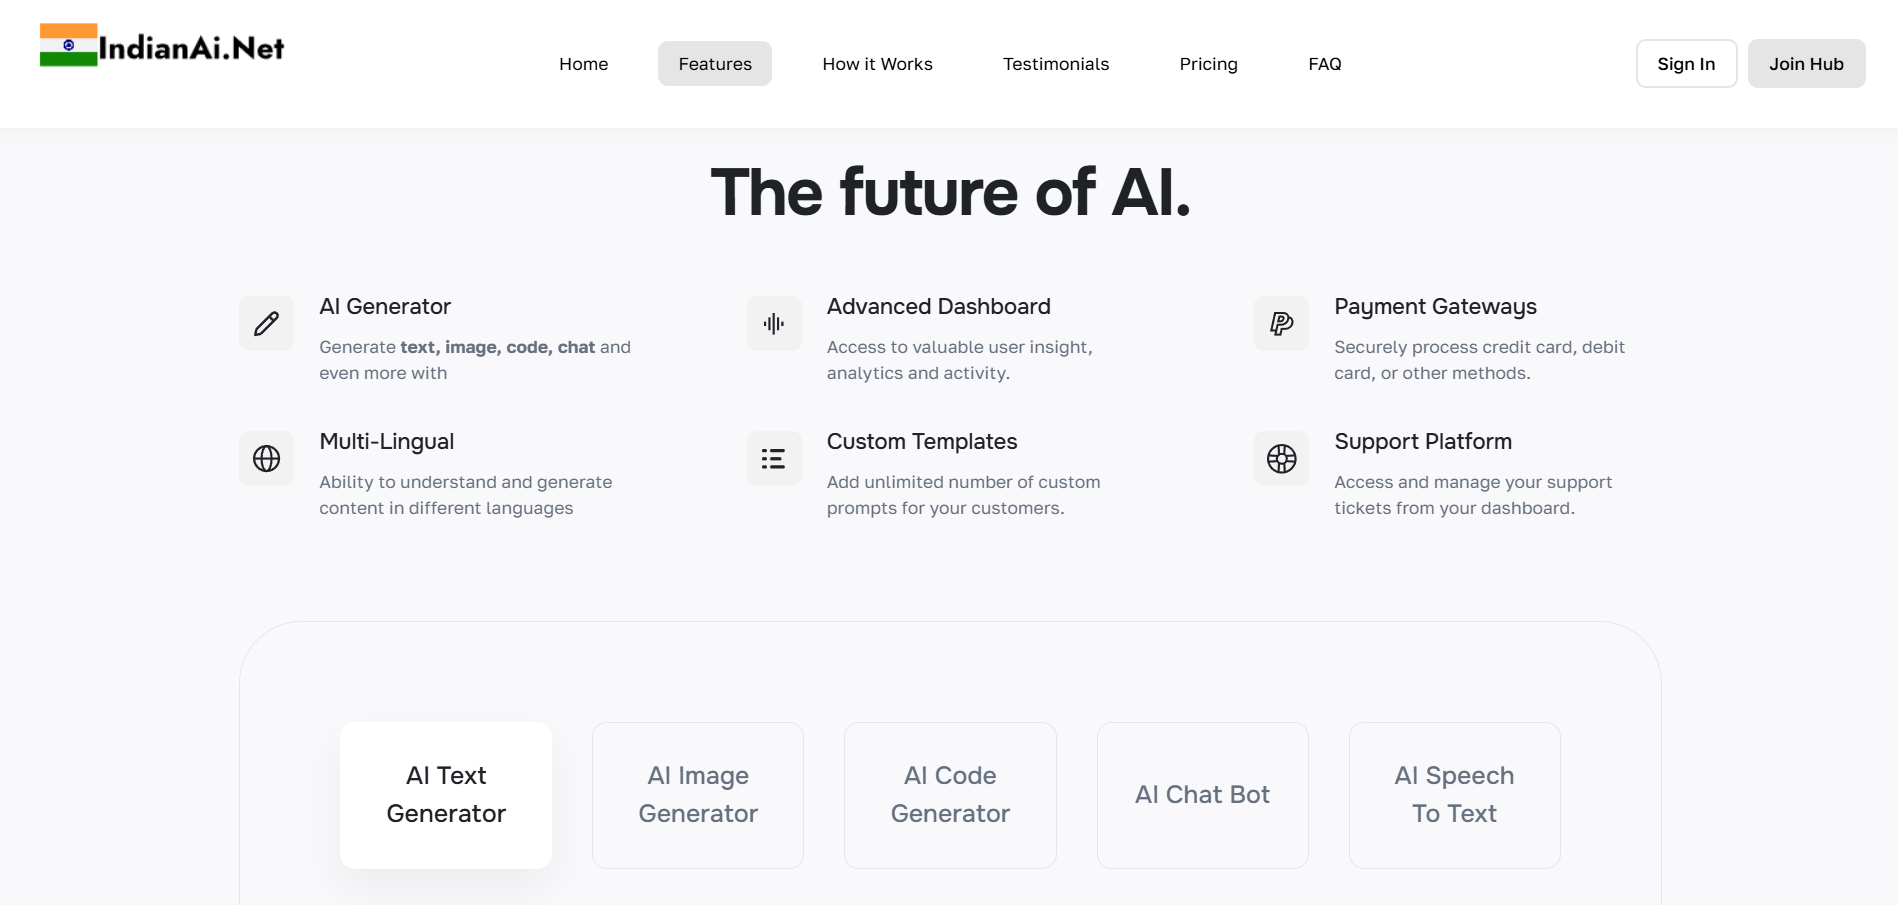Switch to the AI Image Generator tab
The height and width of the screenshot is (905, 1898).
tap(698, 795)
